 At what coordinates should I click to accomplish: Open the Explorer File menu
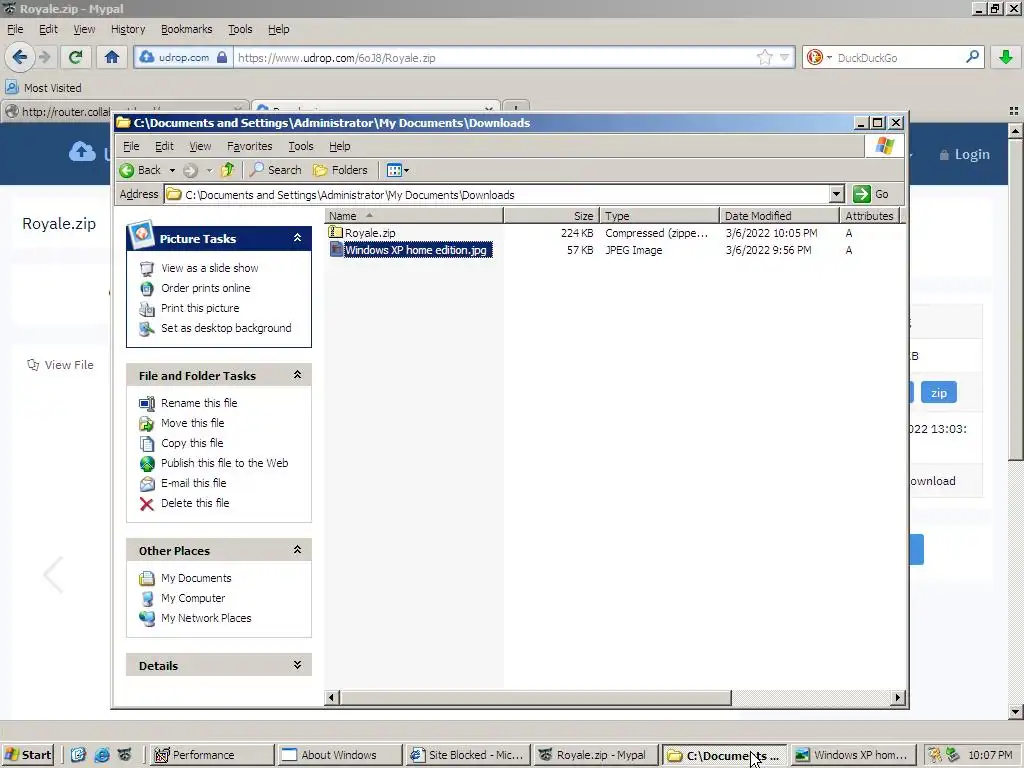131,146
